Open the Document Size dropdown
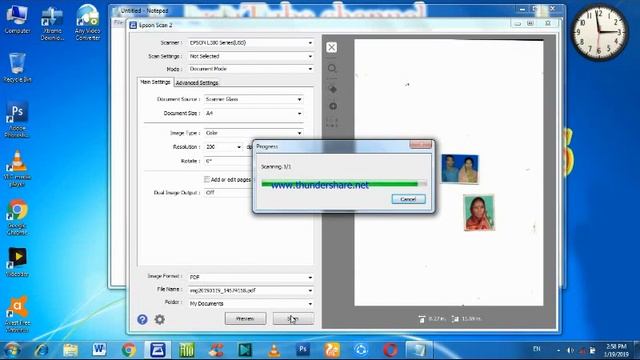The image size is (640, 360). click(253, 113)
